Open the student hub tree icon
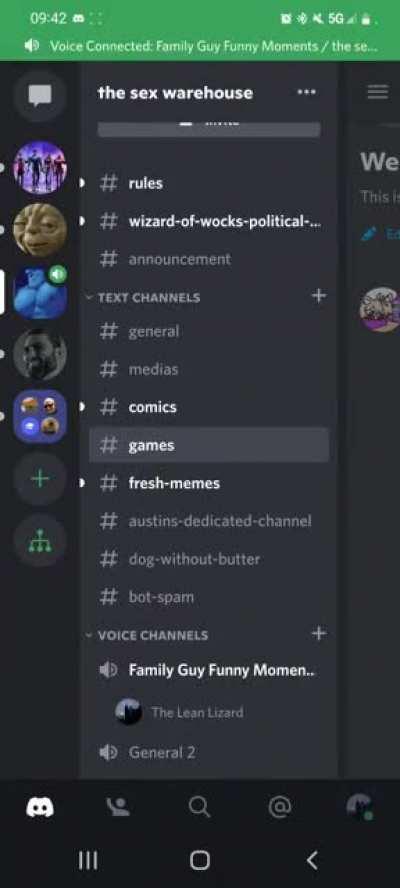 (x=40, y=541)
